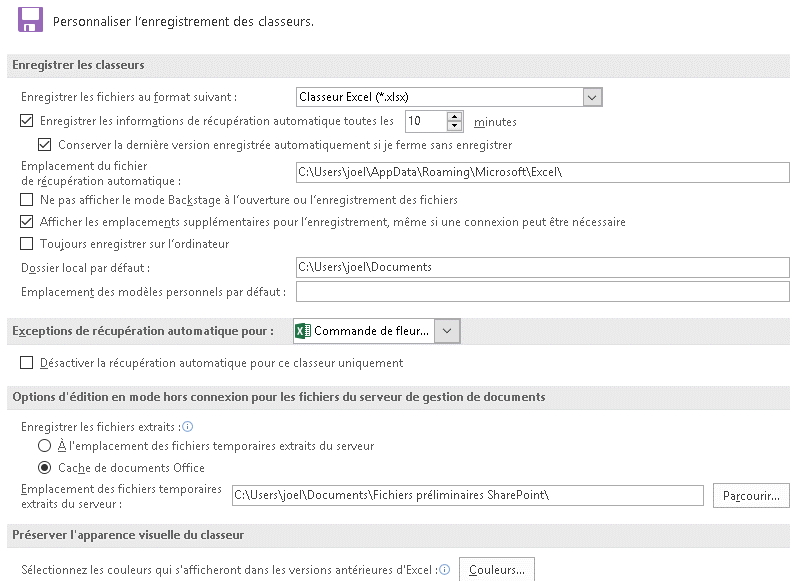
Task: Uncheck Conserver la dernière version enregistrée automatiquement
Action: pos(45,145)
